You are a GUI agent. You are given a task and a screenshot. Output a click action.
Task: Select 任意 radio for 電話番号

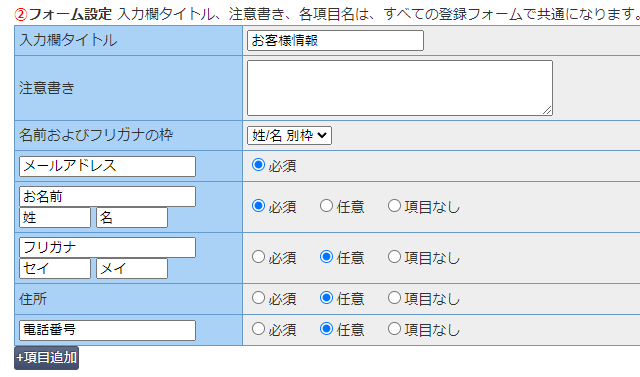(x=326, y=328)
